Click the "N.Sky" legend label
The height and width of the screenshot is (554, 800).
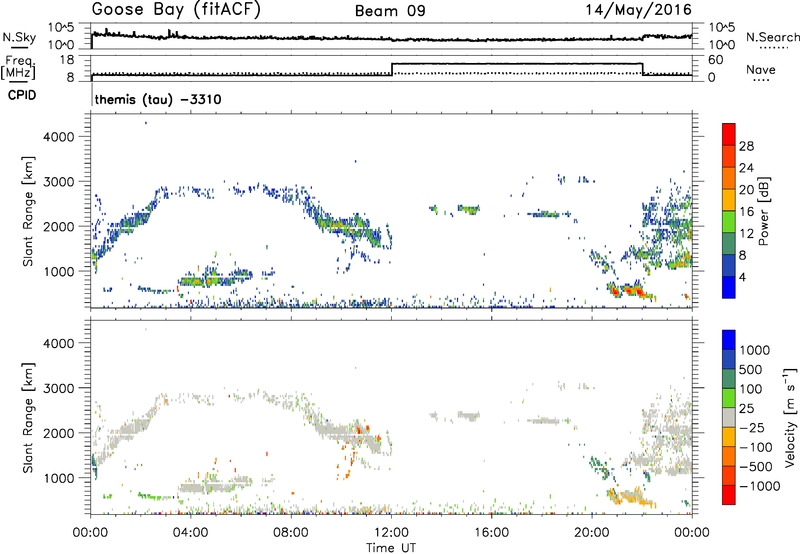(19, 37)
